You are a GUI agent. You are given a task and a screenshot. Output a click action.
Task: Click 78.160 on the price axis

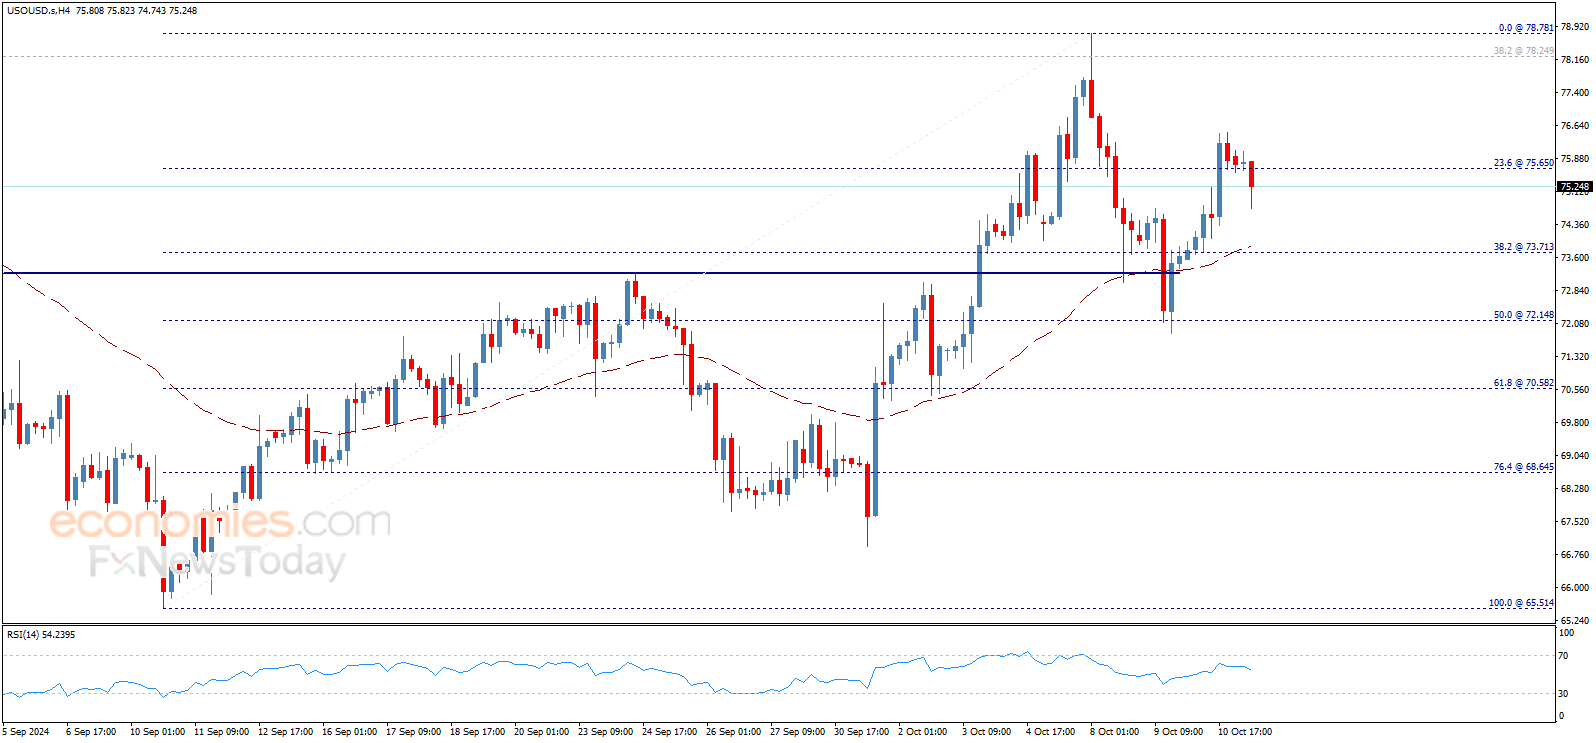(1575, 60)
